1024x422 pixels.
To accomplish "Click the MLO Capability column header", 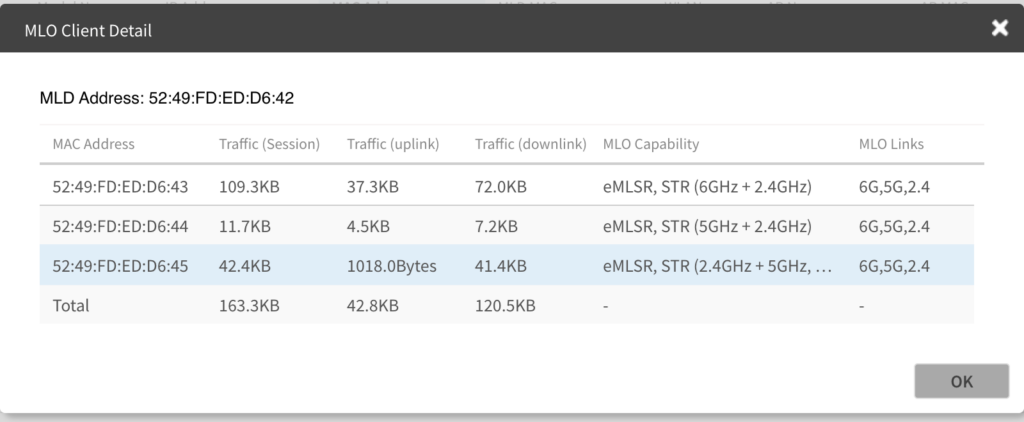I will [651, 144].
